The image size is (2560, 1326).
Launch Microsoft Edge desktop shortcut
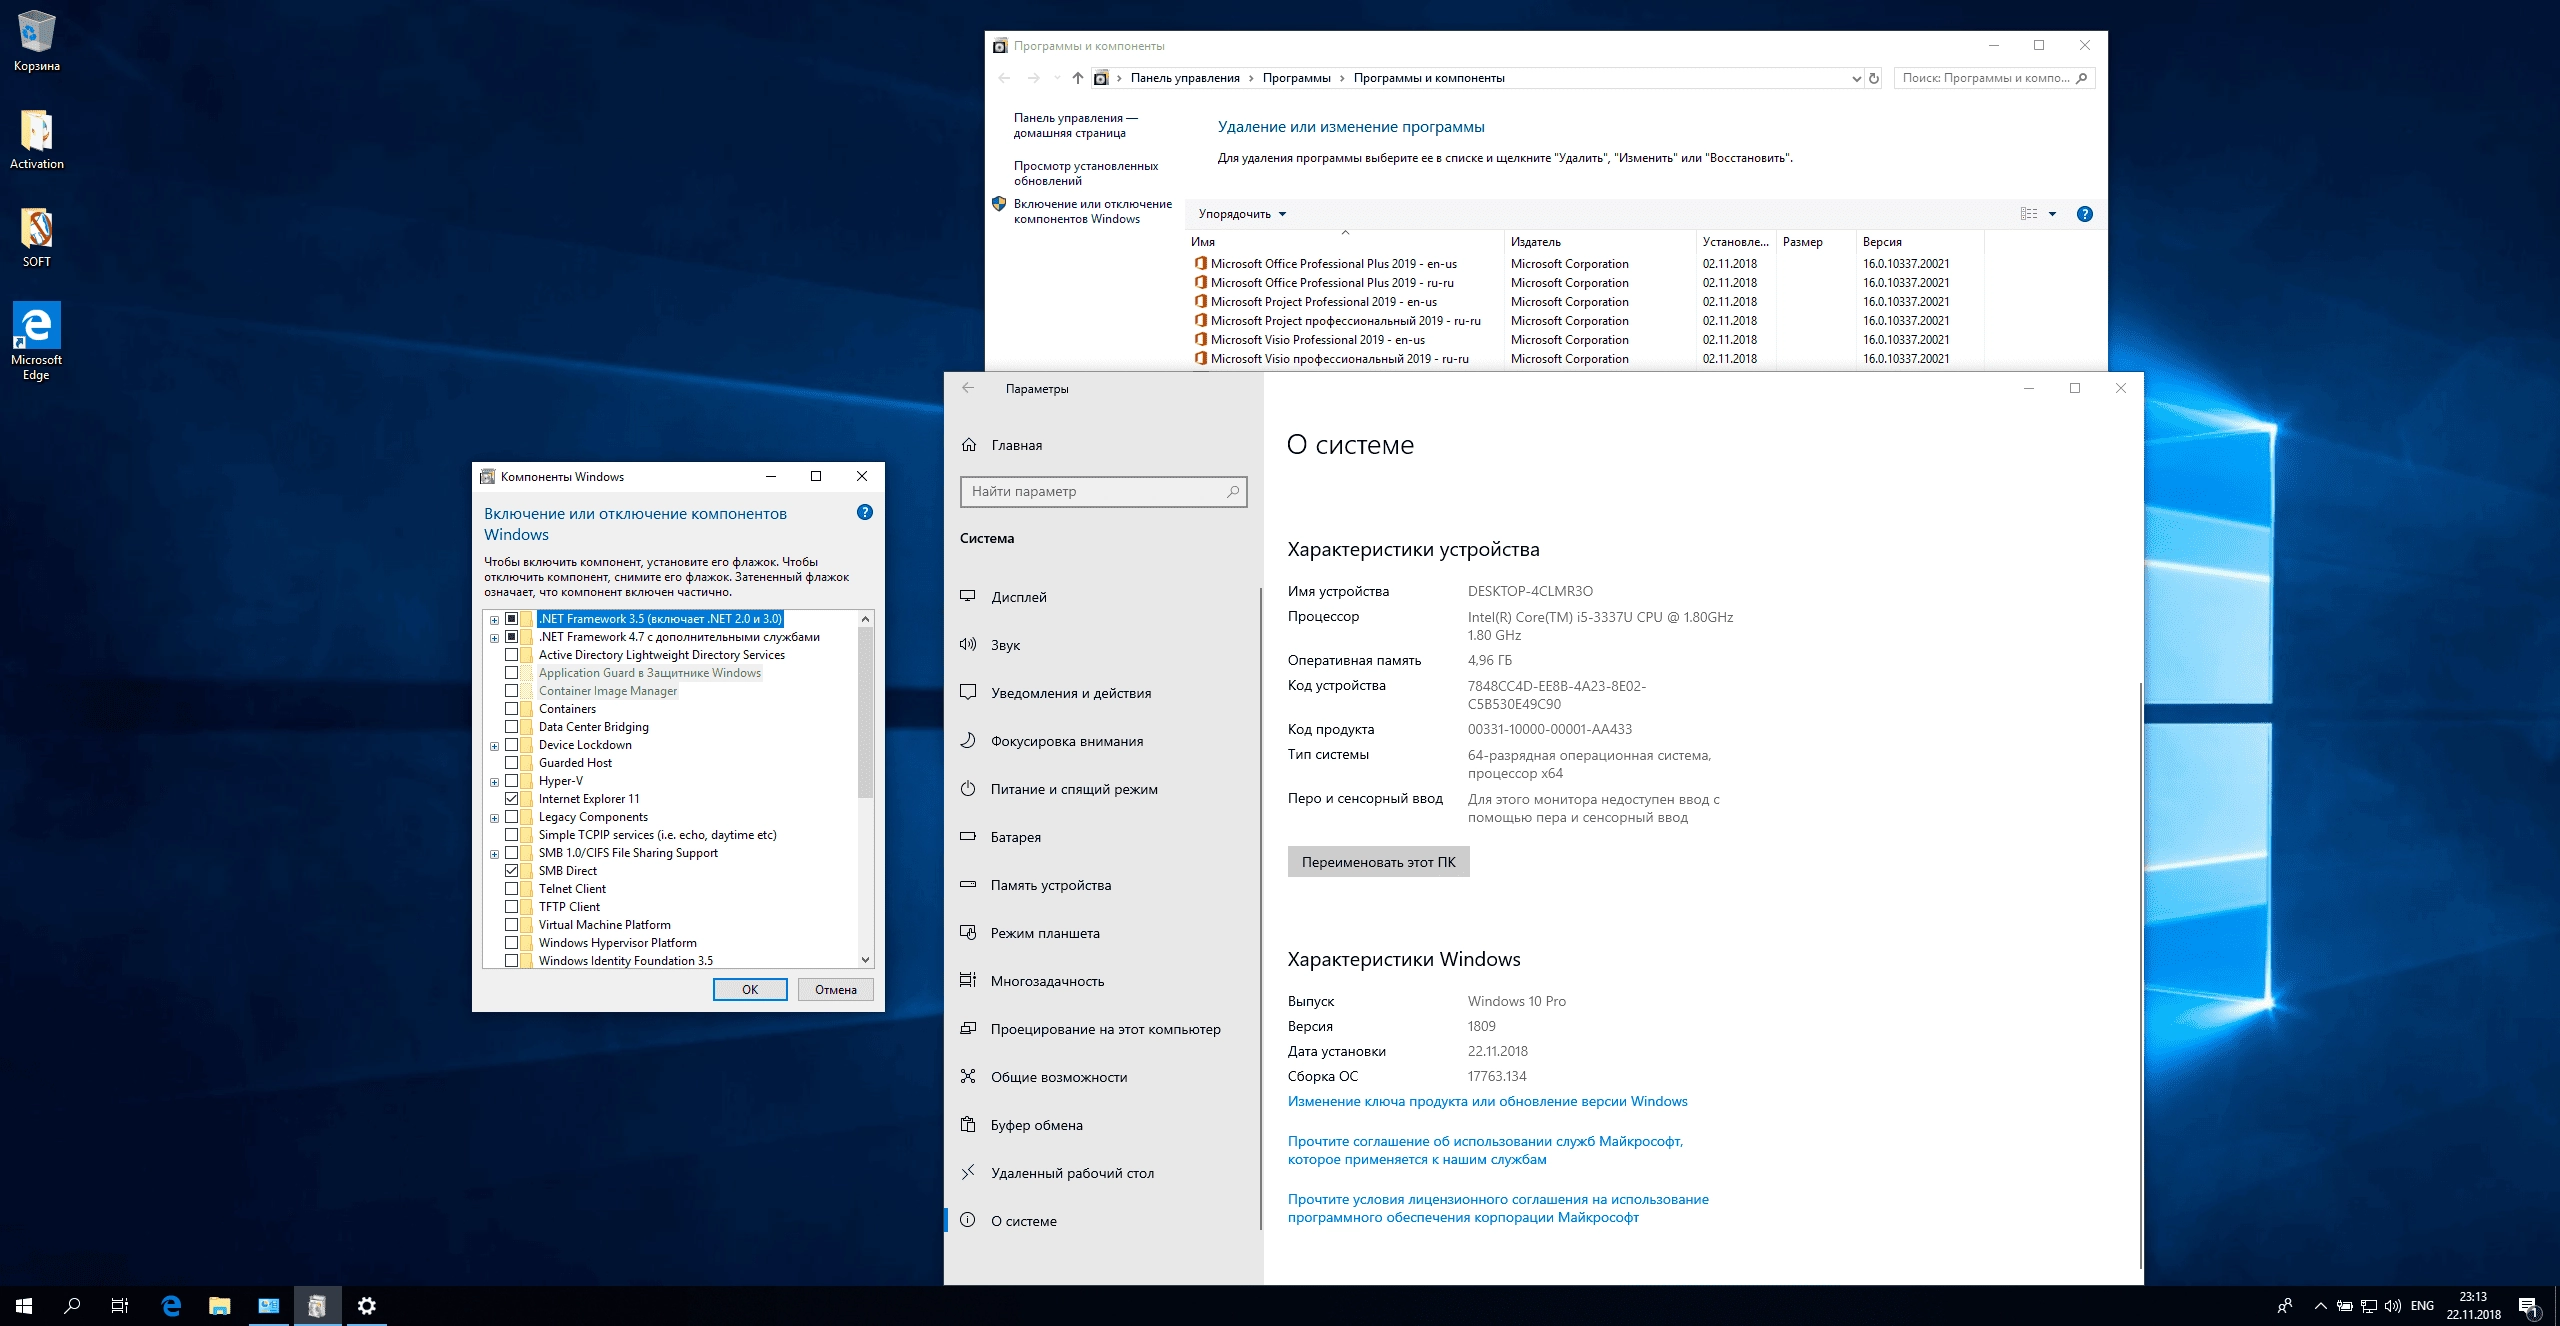[37, 340]
